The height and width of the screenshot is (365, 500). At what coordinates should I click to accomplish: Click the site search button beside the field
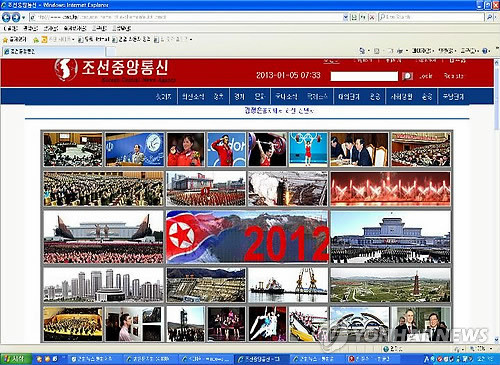point(407,76)
